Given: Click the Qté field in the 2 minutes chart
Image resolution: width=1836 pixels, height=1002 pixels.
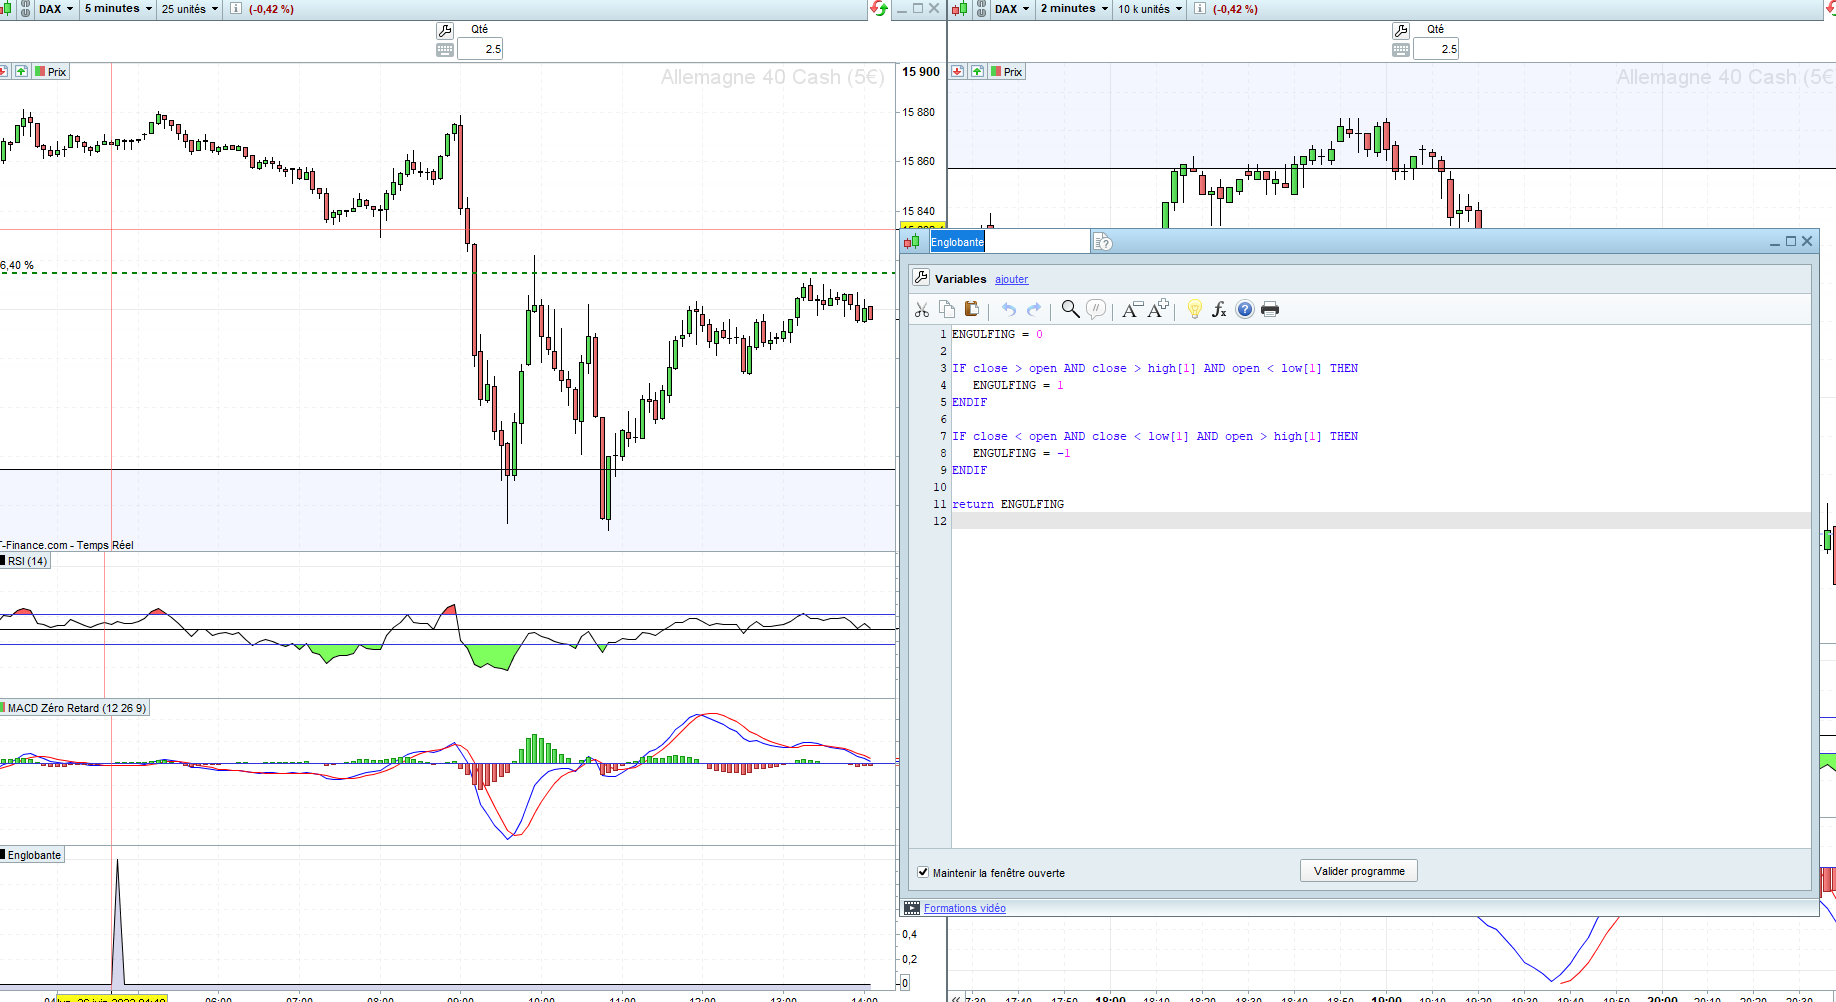Looking at the screenshot, I should pos(1436,49).
